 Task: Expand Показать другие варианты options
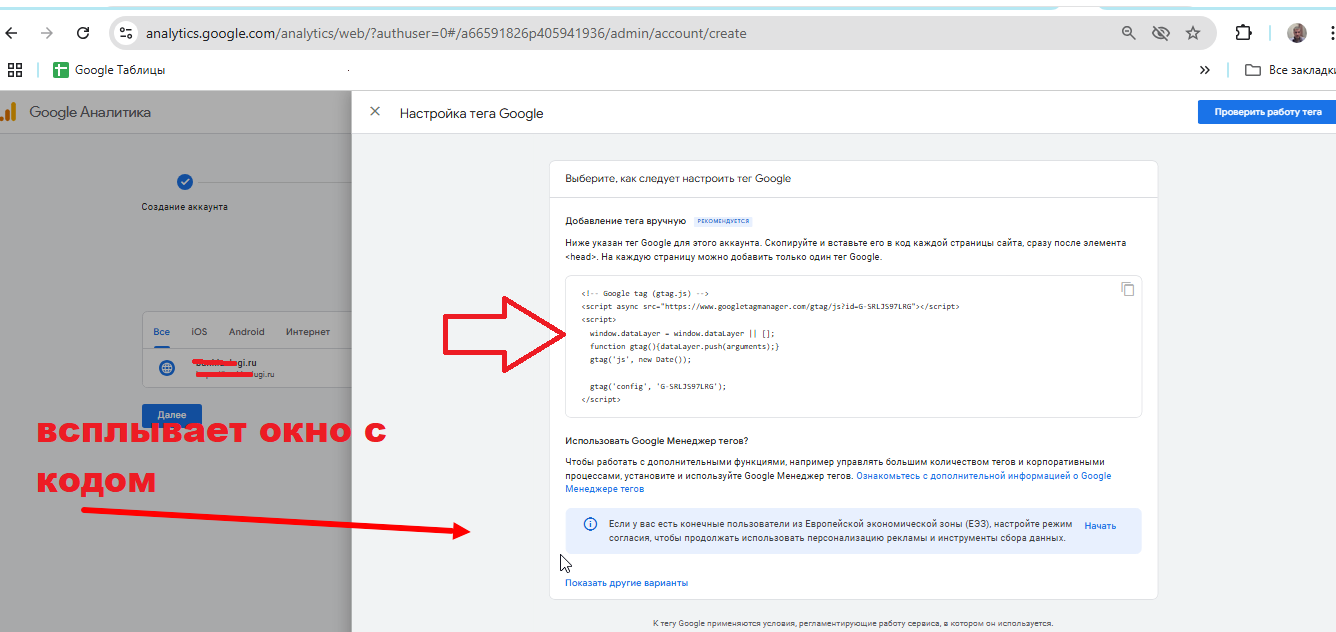click(626, 583)
